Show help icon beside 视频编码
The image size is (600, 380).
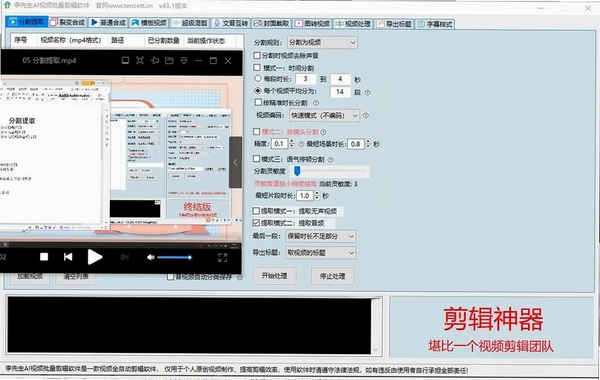(365, 115)
